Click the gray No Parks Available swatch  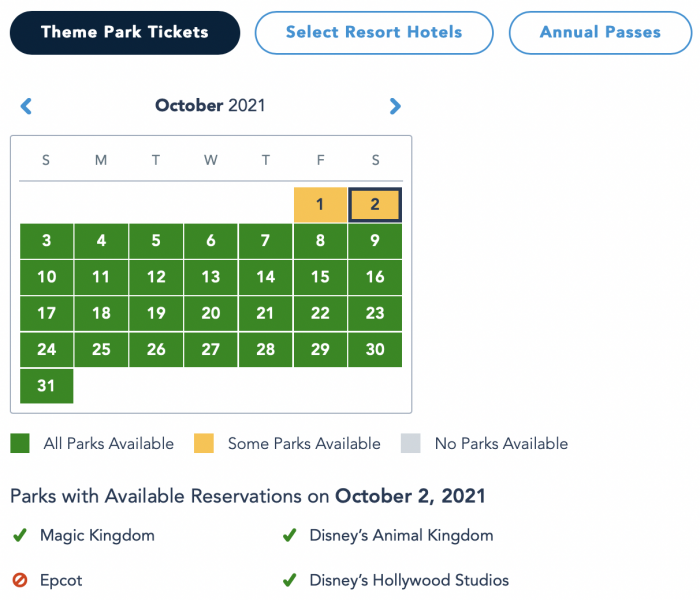(x=411, y=443)
